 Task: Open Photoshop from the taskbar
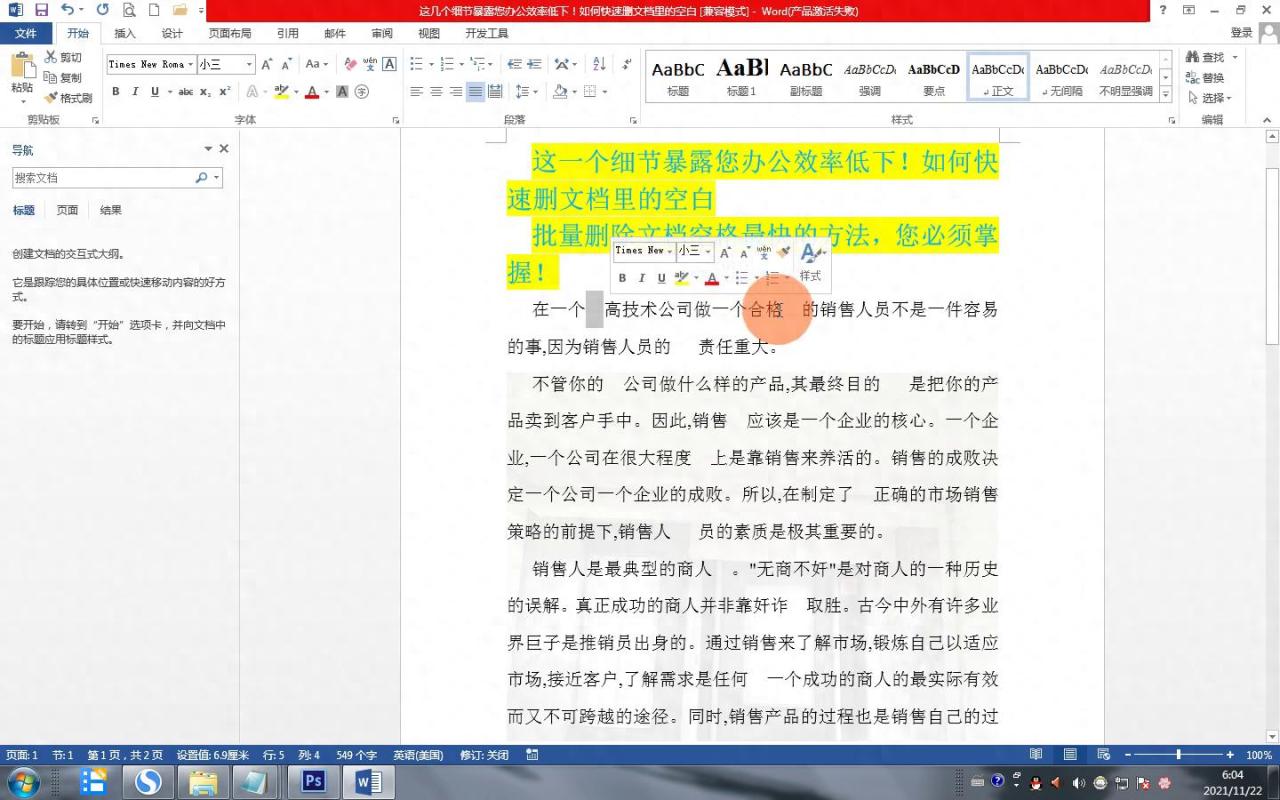coord(312,779)
